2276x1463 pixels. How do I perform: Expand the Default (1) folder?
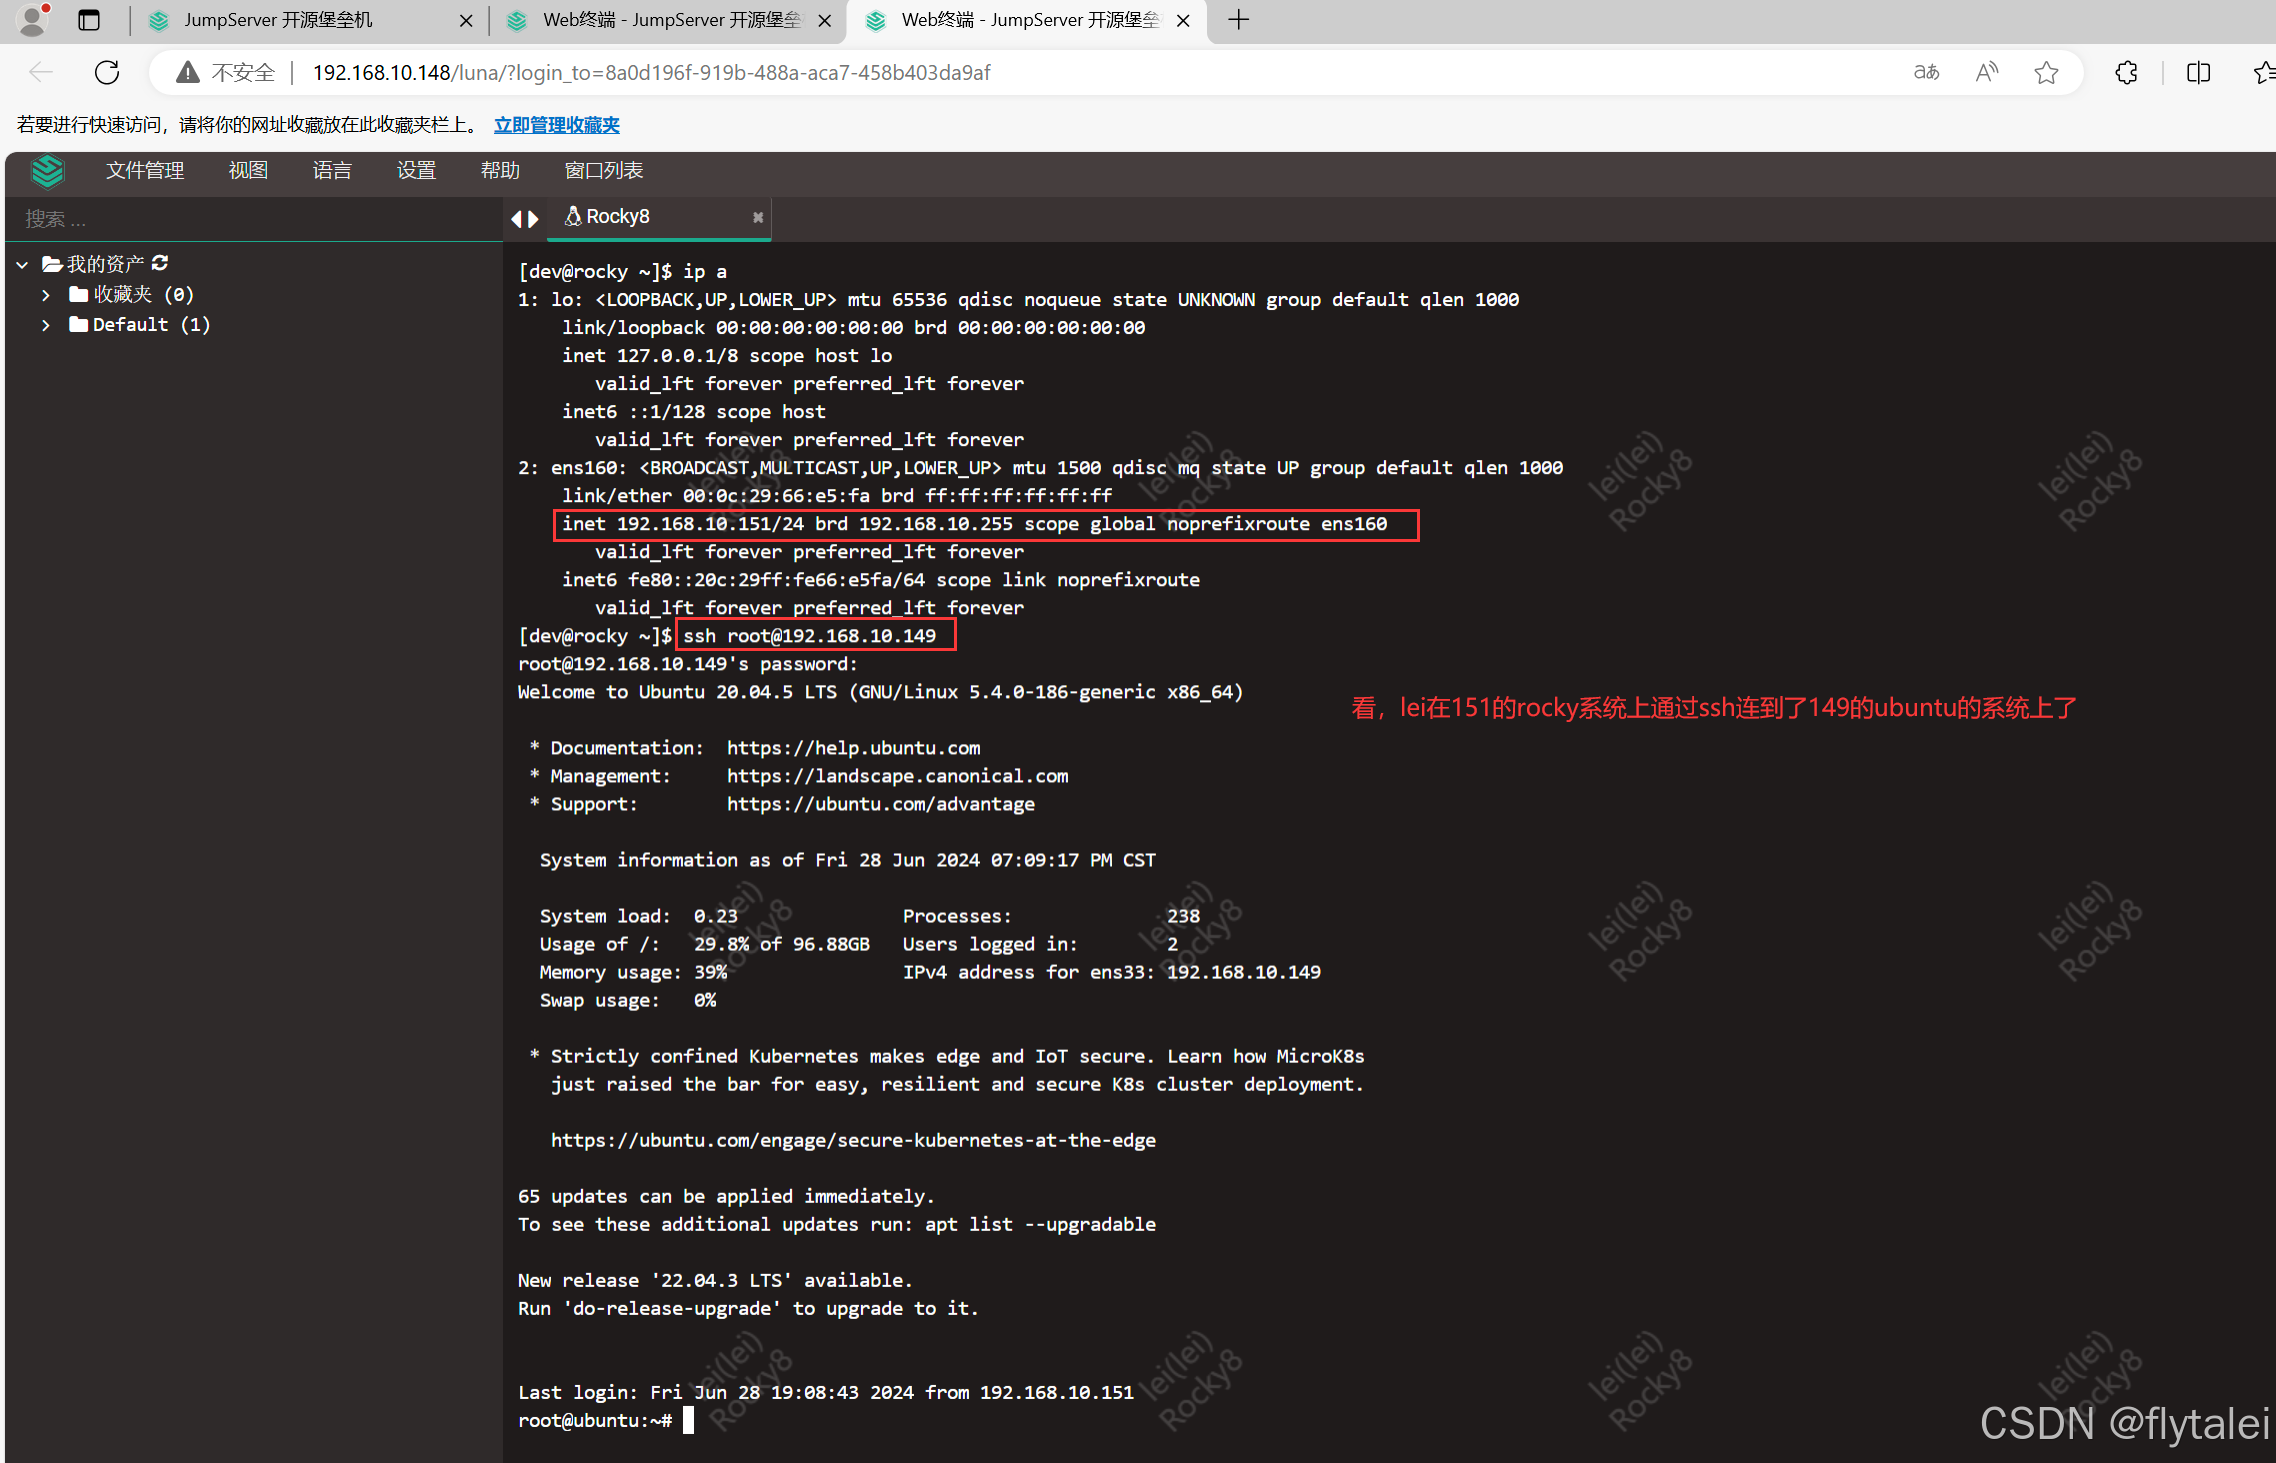point(46,325)
